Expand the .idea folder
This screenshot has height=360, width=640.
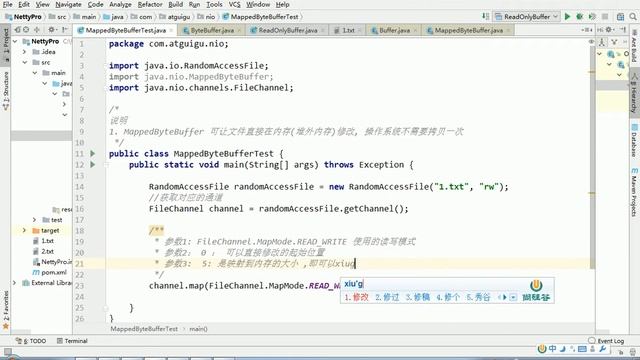[x=24, y=52]
